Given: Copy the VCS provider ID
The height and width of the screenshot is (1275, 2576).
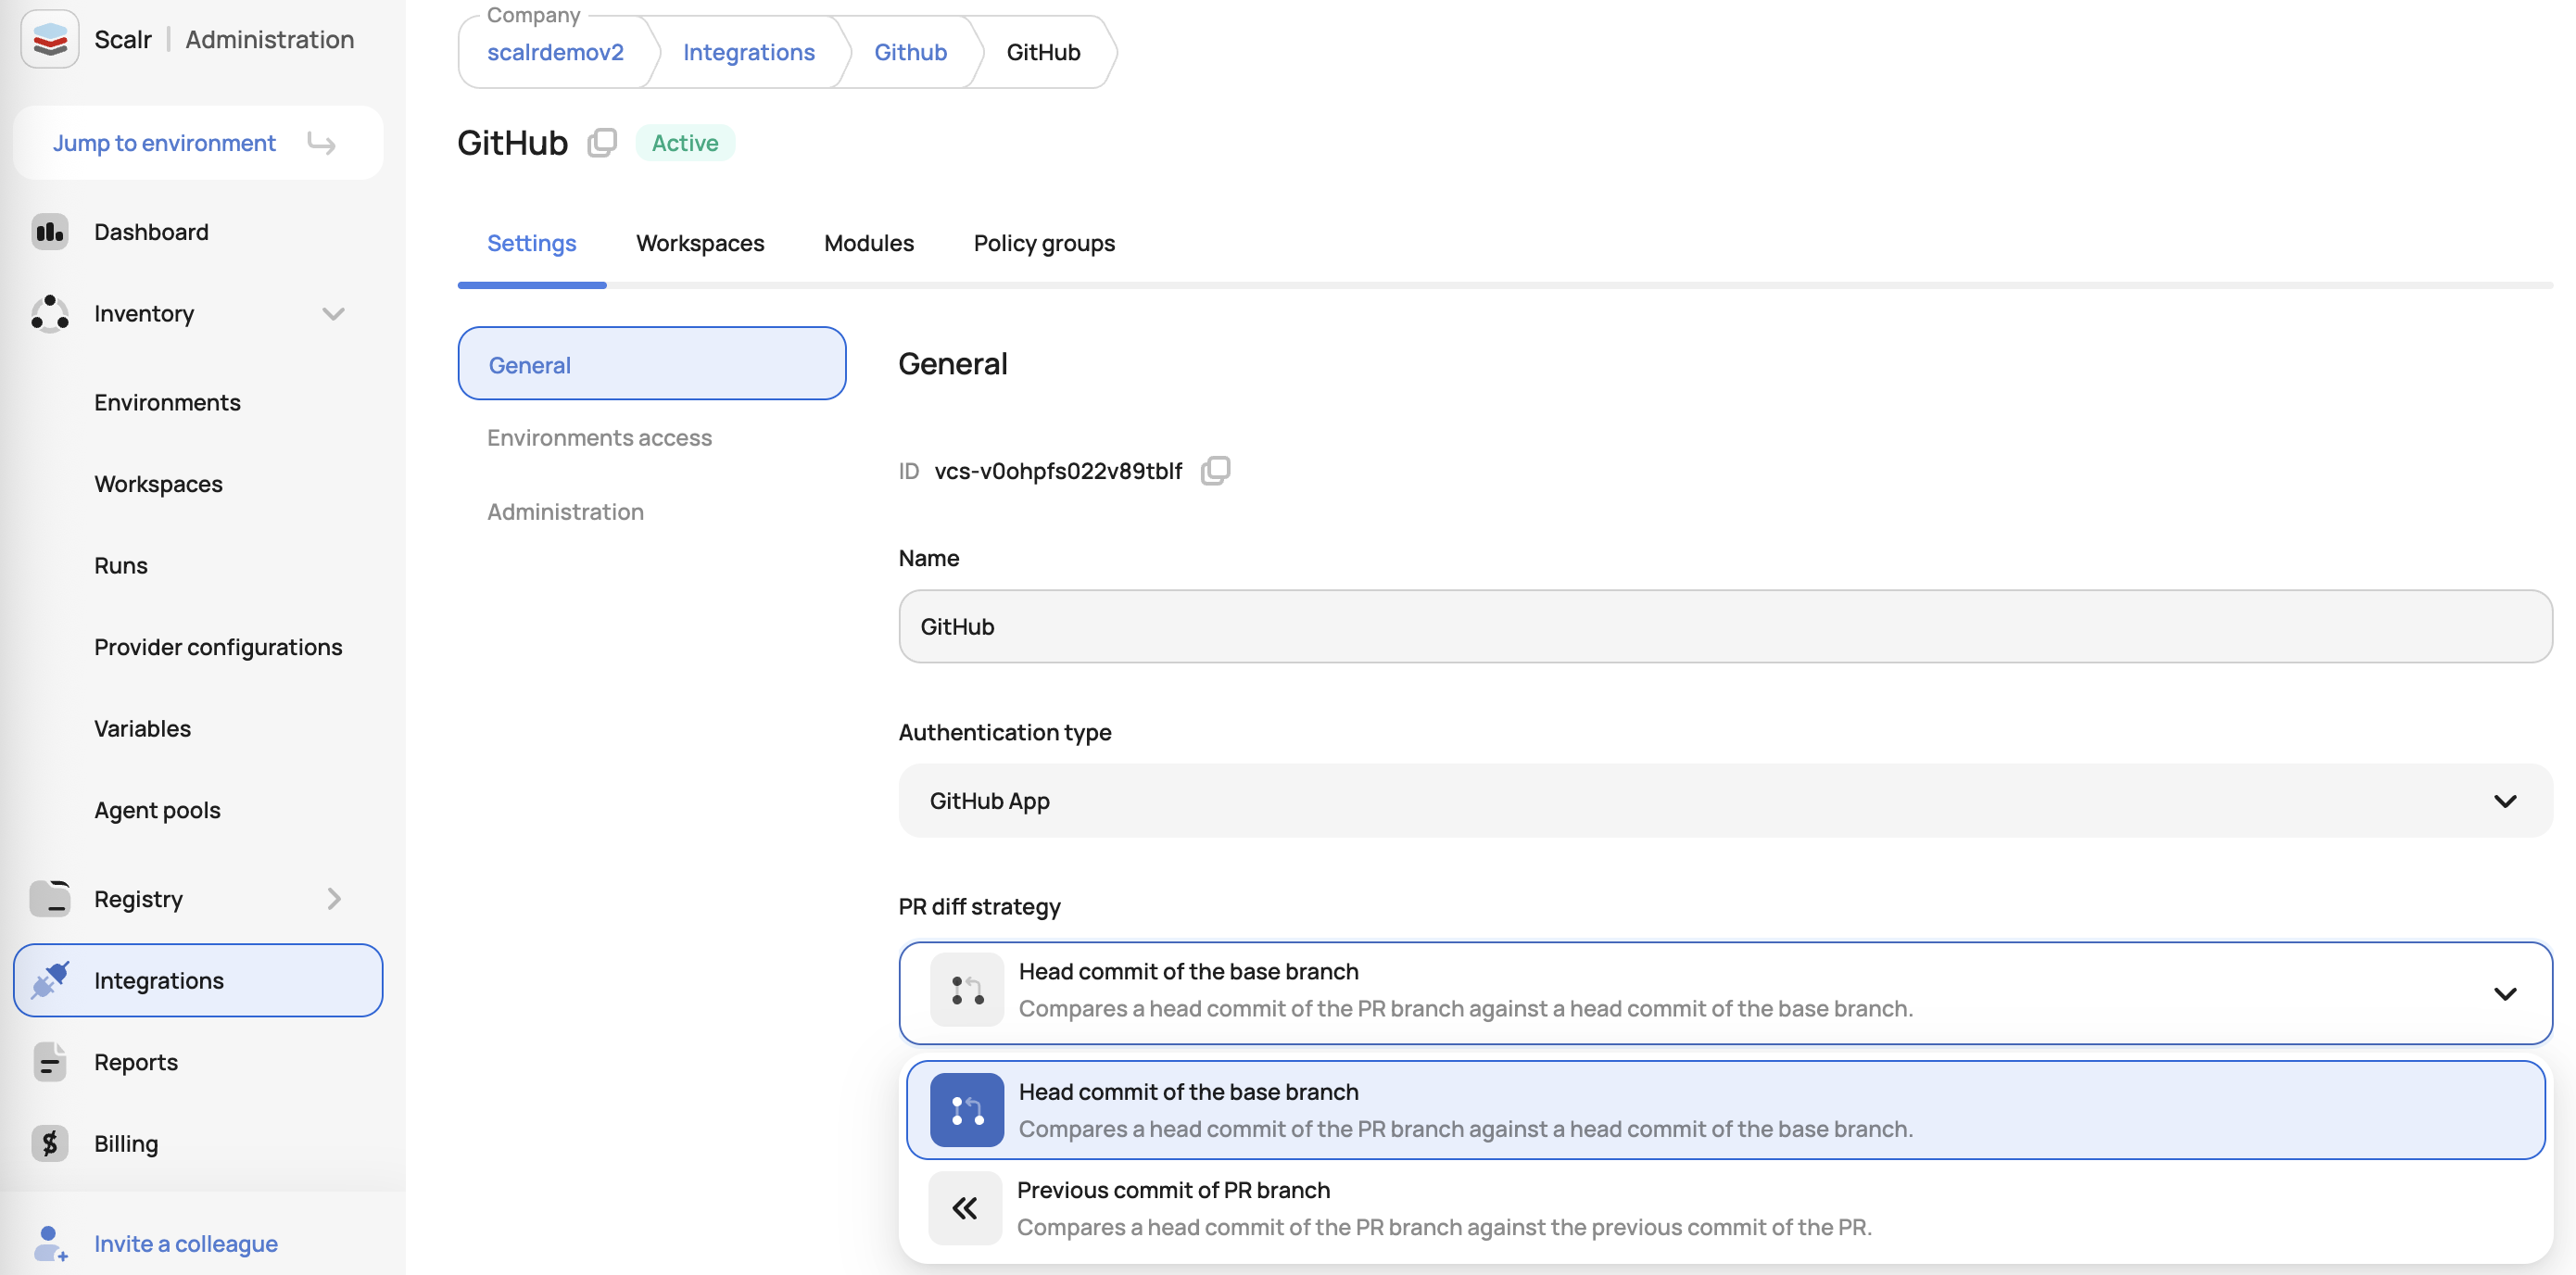Looking at the screenshot, I should tap(1215, 470).
